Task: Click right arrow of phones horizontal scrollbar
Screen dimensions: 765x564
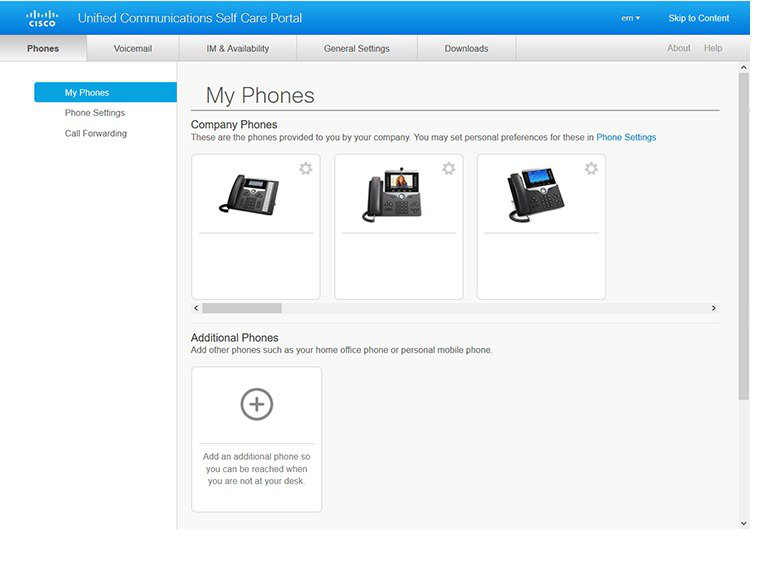Action: click(x=713, y=308)
